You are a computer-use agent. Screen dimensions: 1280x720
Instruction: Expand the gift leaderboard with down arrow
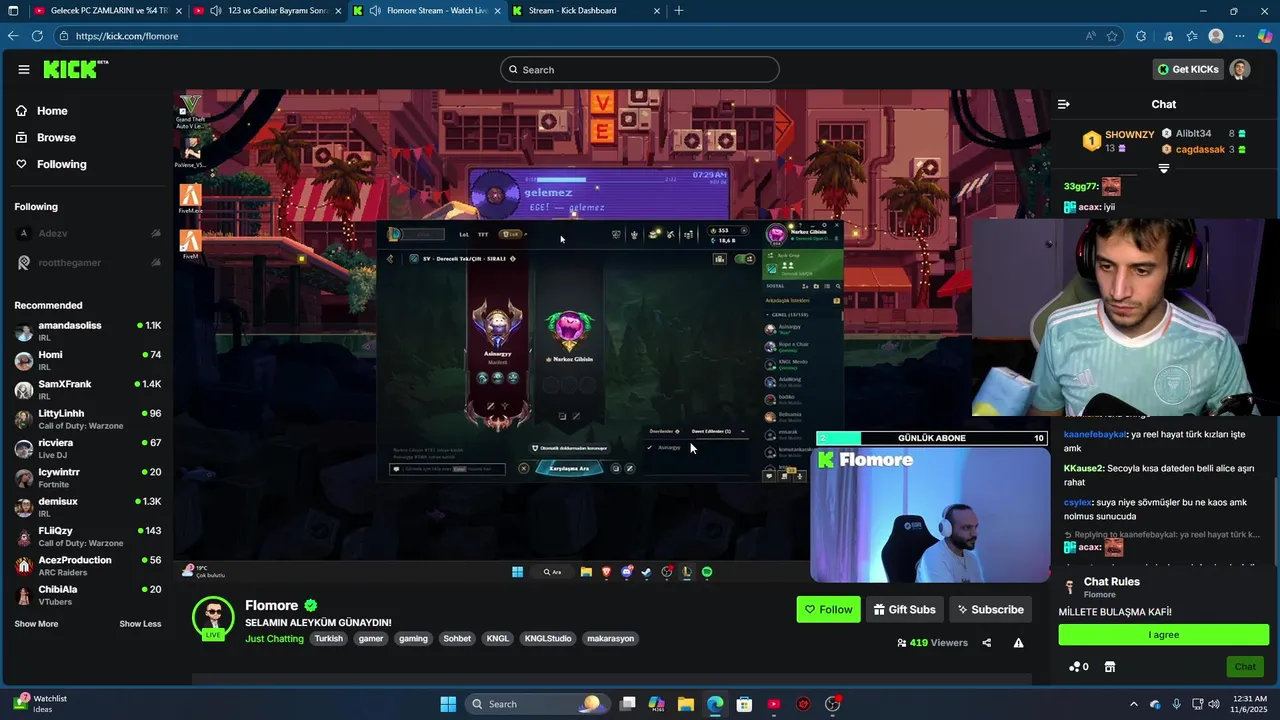1163,169
